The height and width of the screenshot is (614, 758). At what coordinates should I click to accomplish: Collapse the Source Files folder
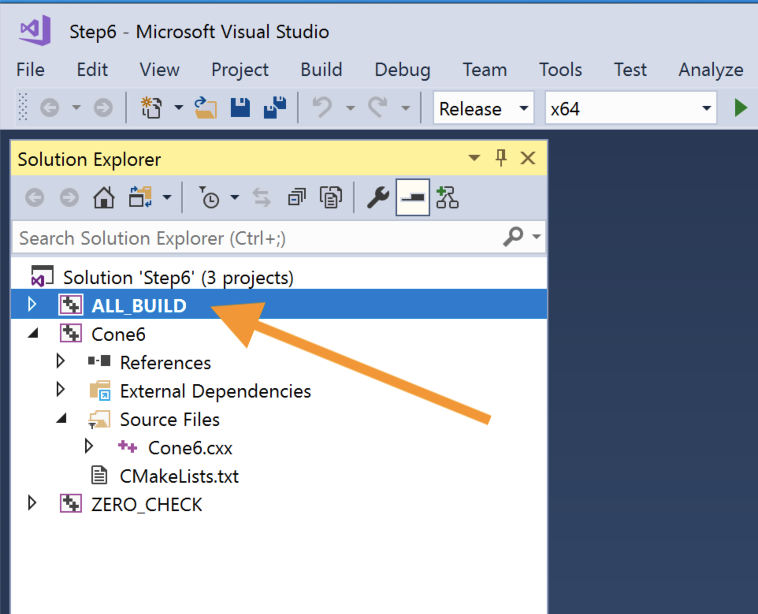[60, 419]
